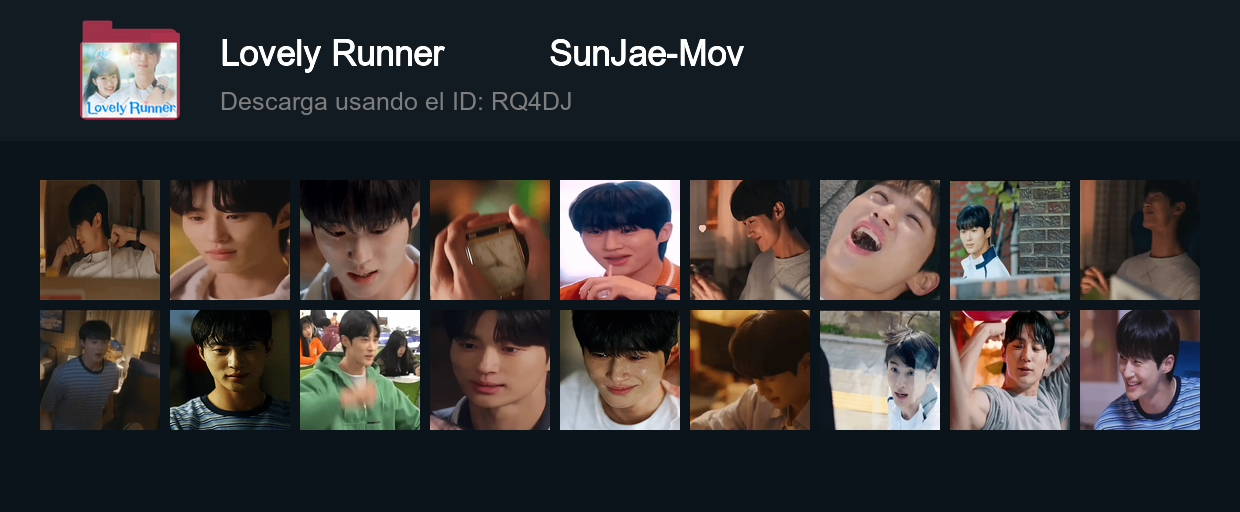1240x512 pixels.
Task: Select the sticker of a man in a green hoodie
Action: (x=360, y=370)
